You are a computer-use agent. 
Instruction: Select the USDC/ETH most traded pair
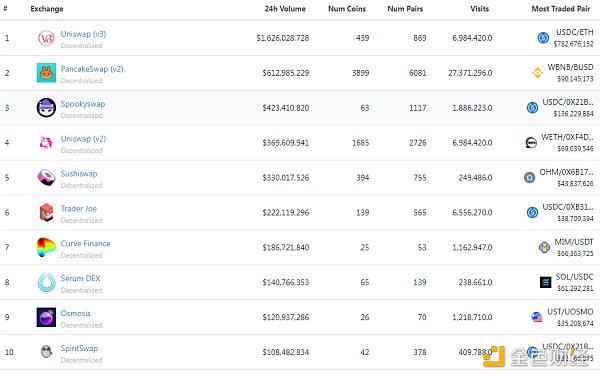click(x=574, y=32)
